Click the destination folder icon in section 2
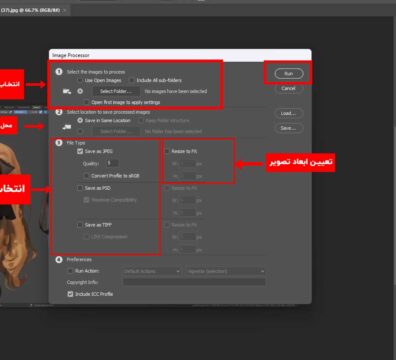The image size is (396, 360). coord(67,127)
